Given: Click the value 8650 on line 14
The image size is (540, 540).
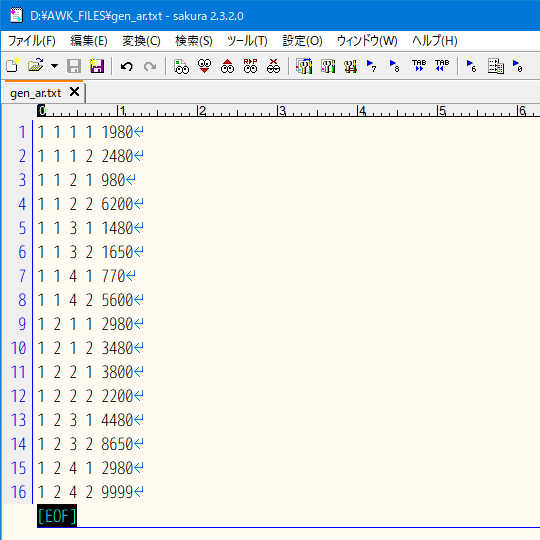Looking at the screenshot, I should 117,444.
